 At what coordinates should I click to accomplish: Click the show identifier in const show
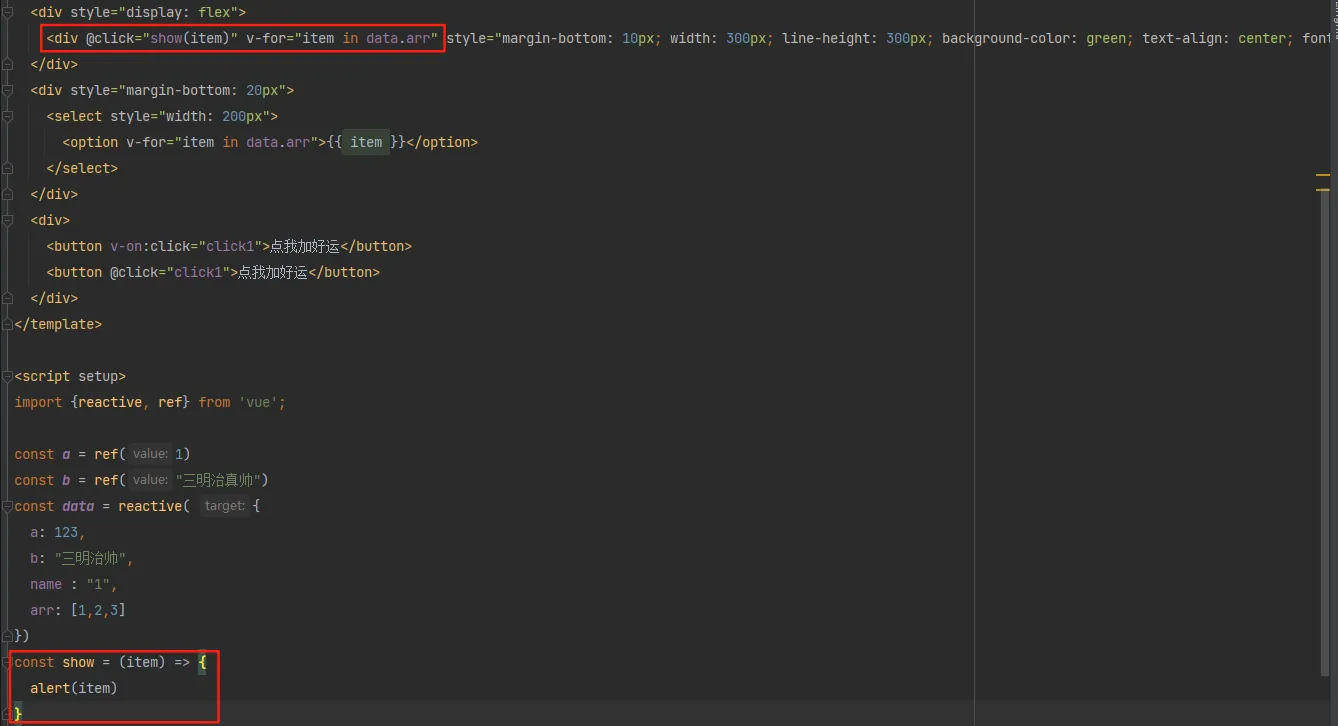[x=78, y=662]
